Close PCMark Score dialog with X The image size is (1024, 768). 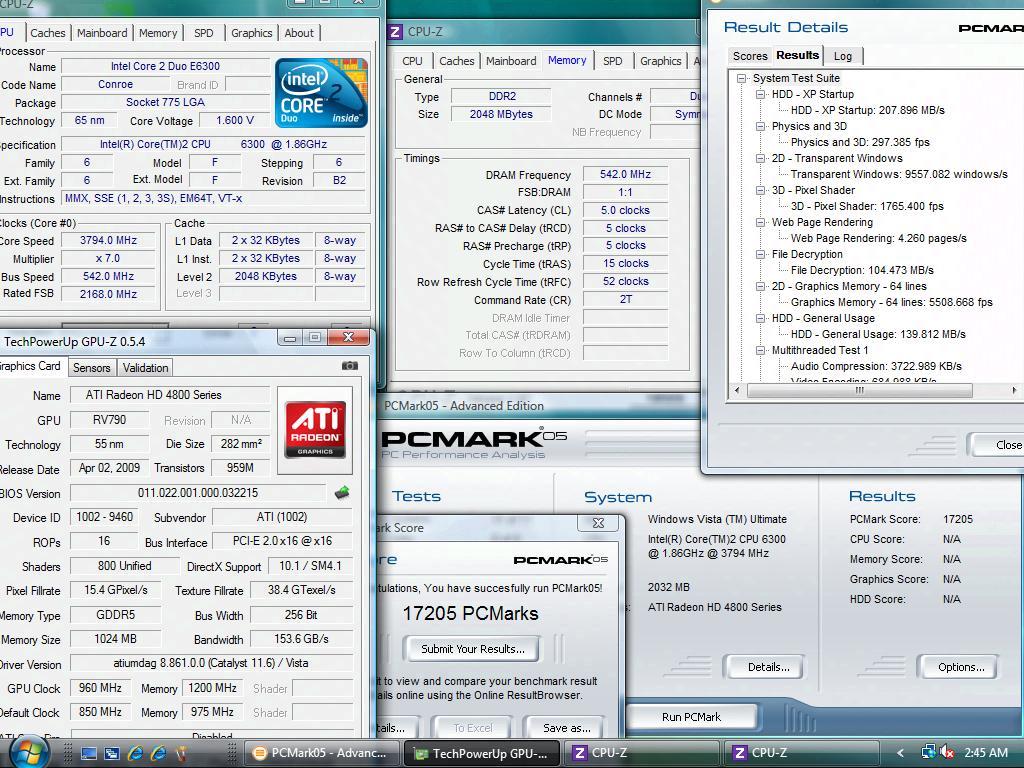point(598,522)
